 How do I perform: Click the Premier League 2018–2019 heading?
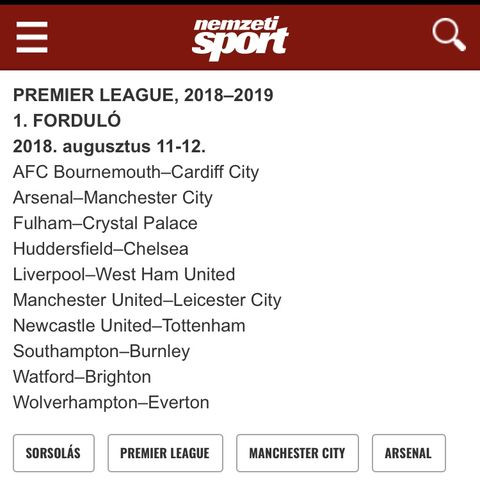point(143,95)
